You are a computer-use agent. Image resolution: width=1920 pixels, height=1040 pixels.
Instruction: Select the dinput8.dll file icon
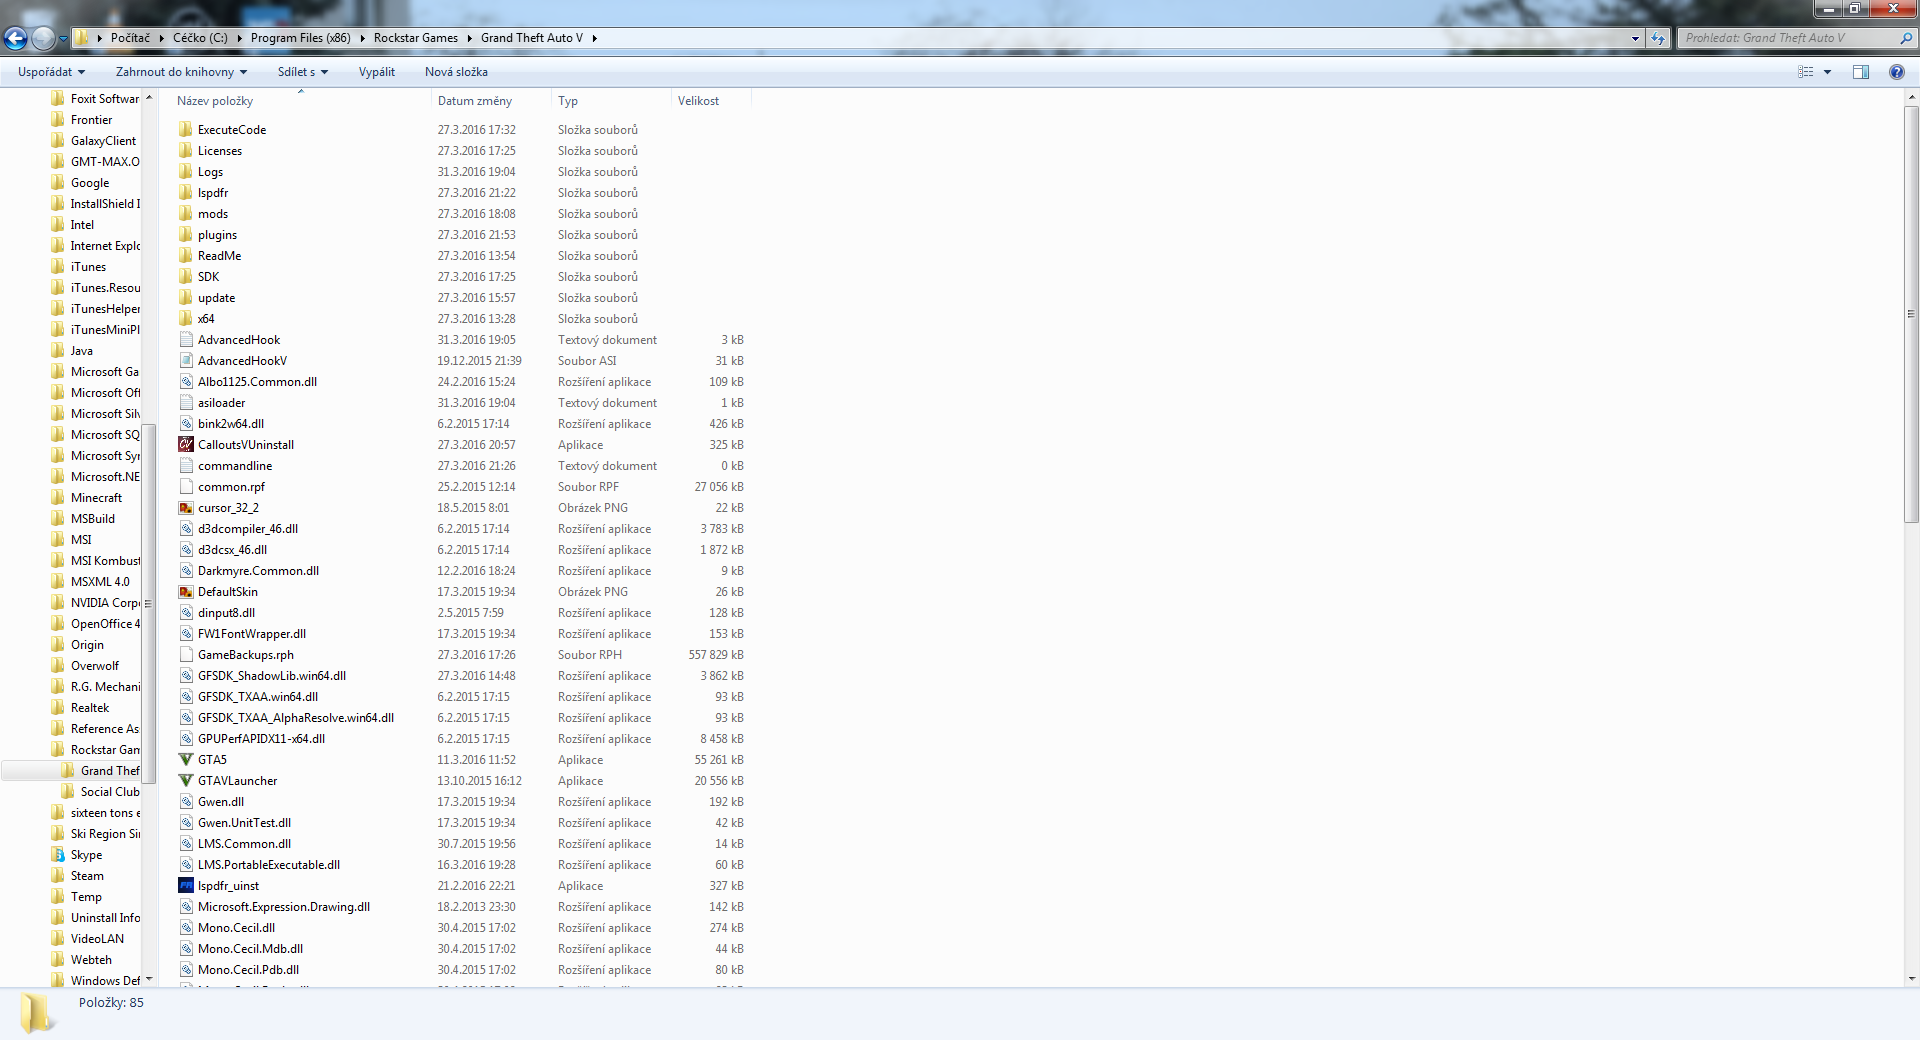pyautogui.click(x=185, y=613)
